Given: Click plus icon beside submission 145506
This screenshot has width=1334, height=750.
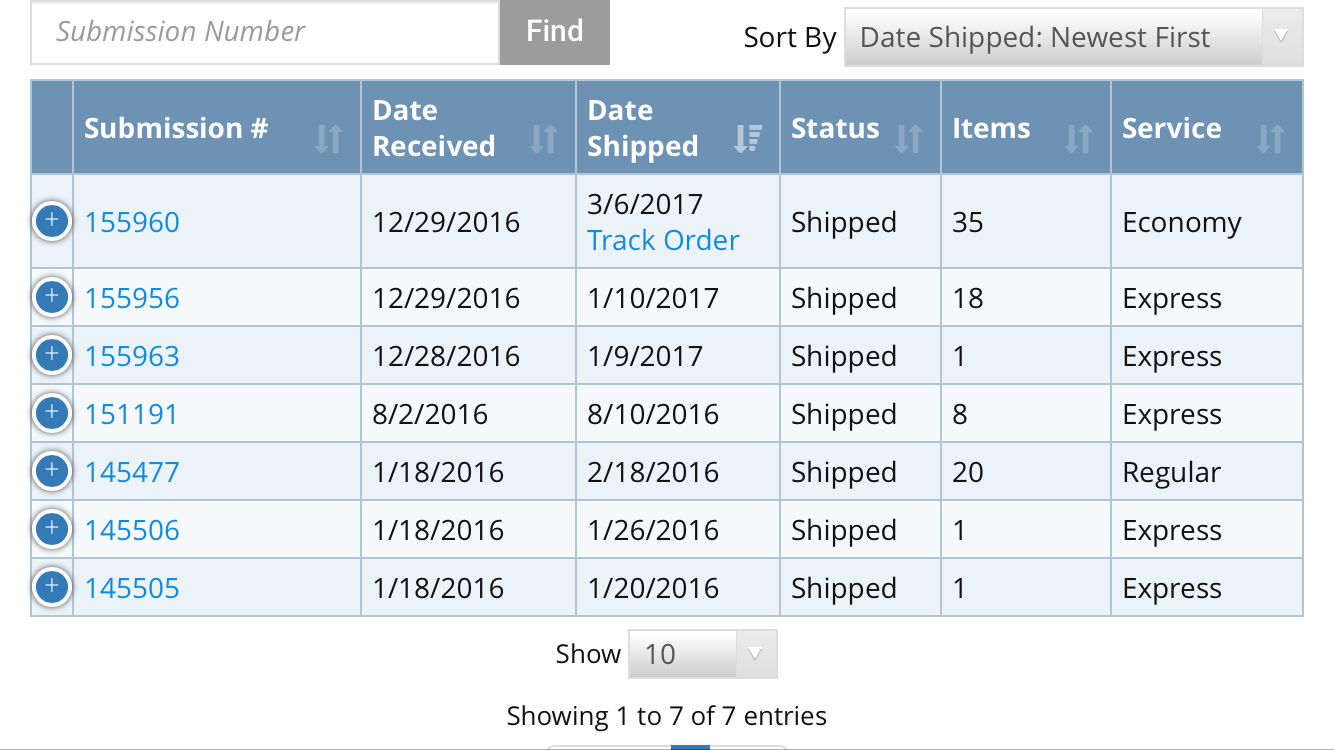Looking at the screenshot, I should 52,529.
